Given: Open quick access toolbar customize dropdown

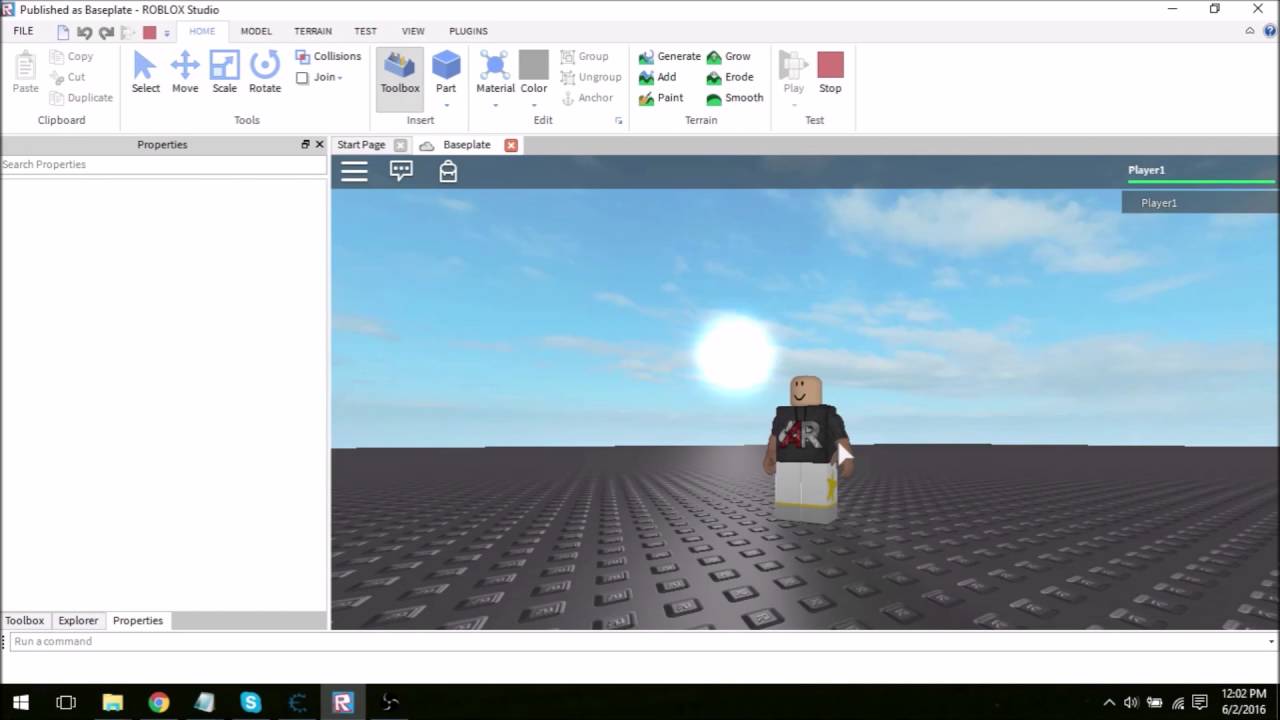Looking at the screenshot, I should coord(167,33).
